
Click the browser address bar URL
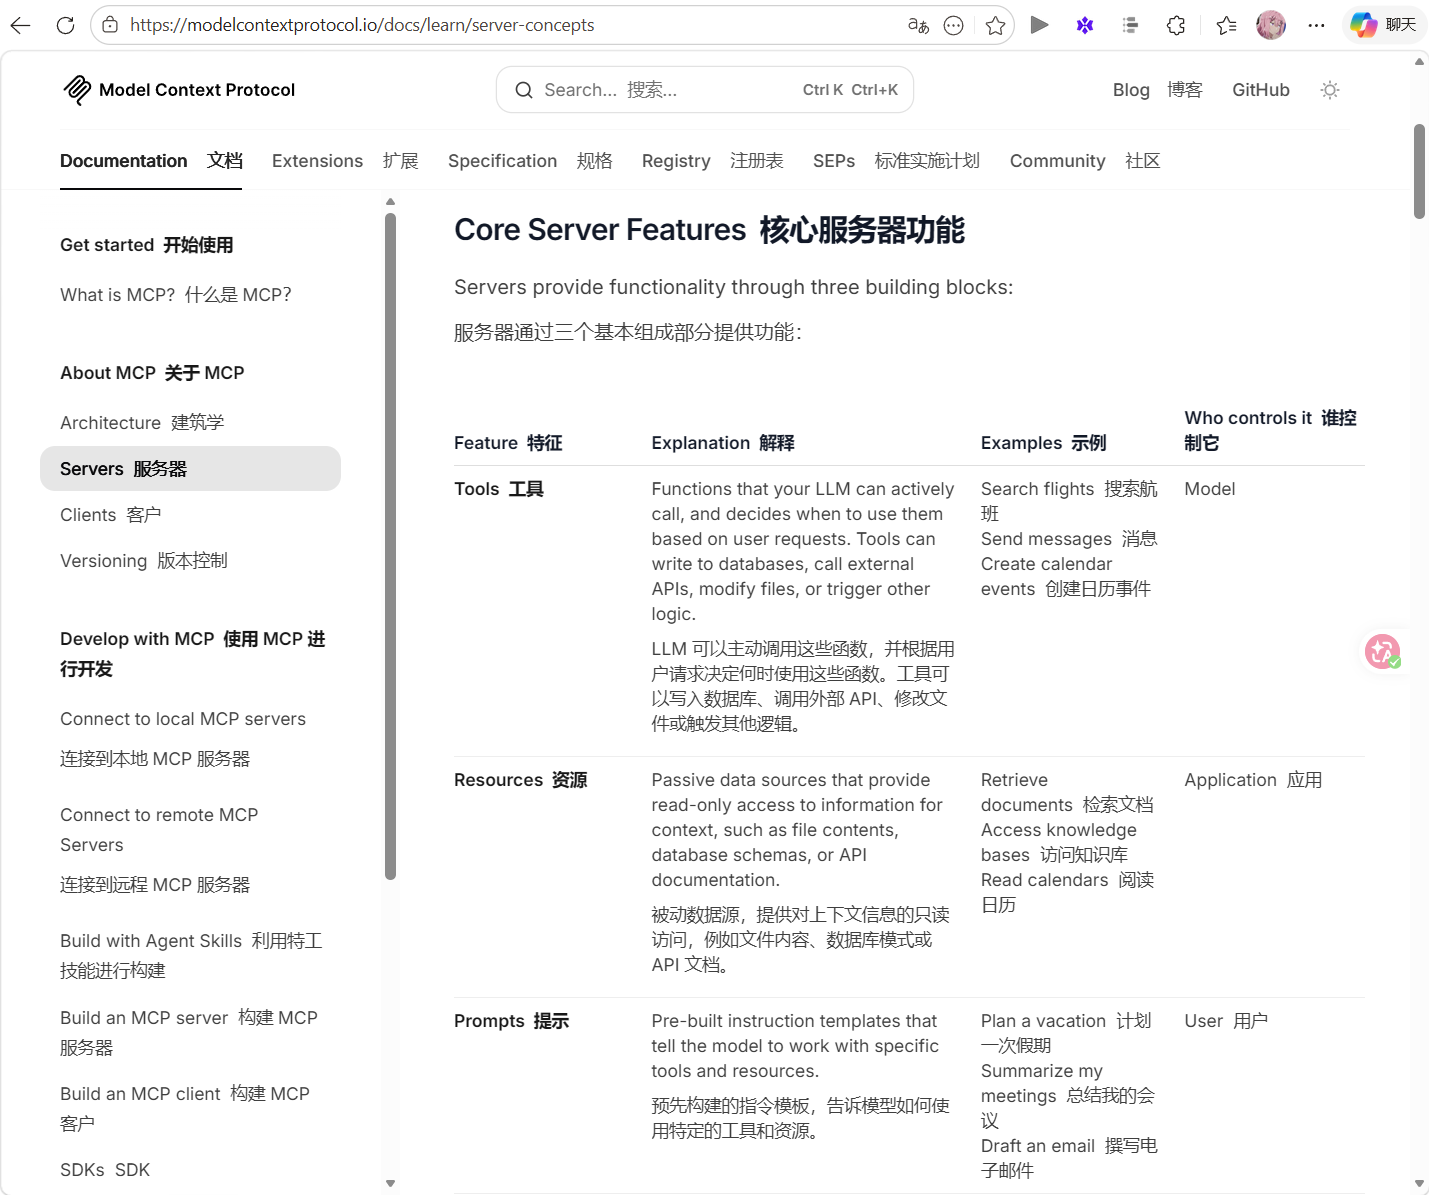[362, 25]
